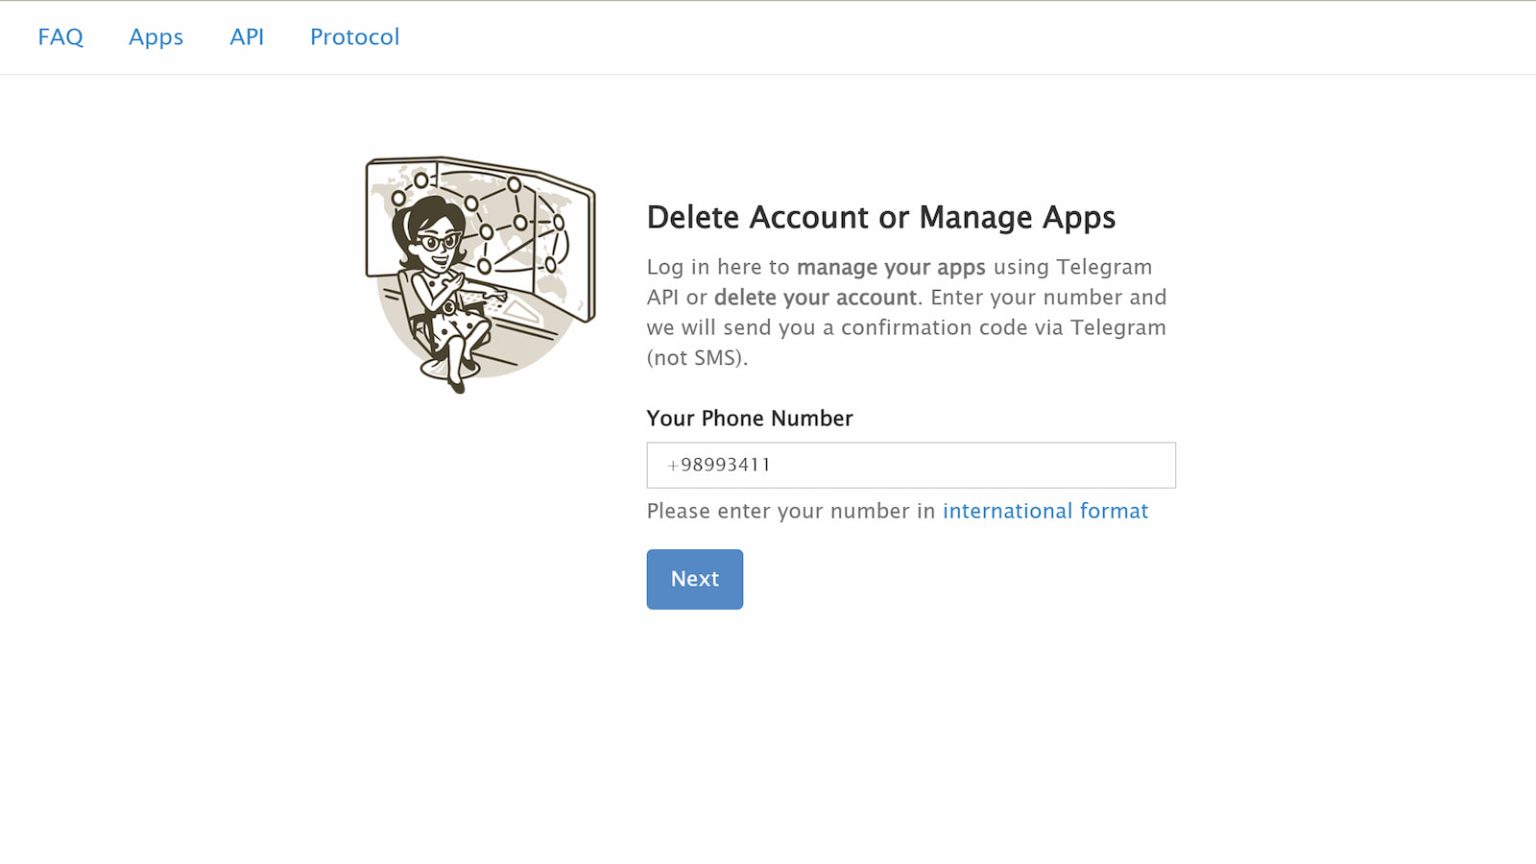Open the FAQ navigation link
This screenshot has width=1536, height=864.
pyautogui.click(x=60, y=37)
